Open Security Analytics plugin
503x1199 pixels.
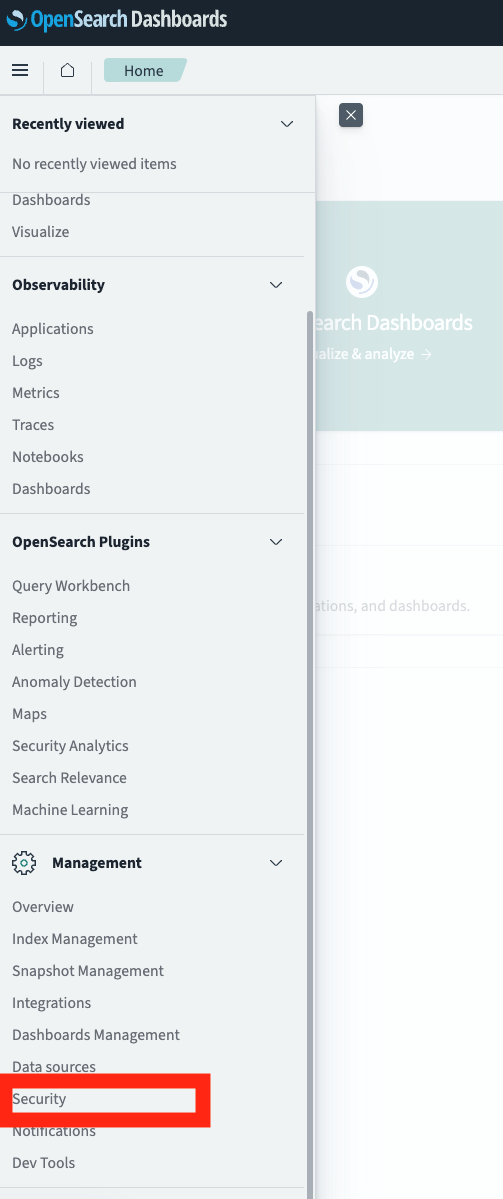pos(70,746)
